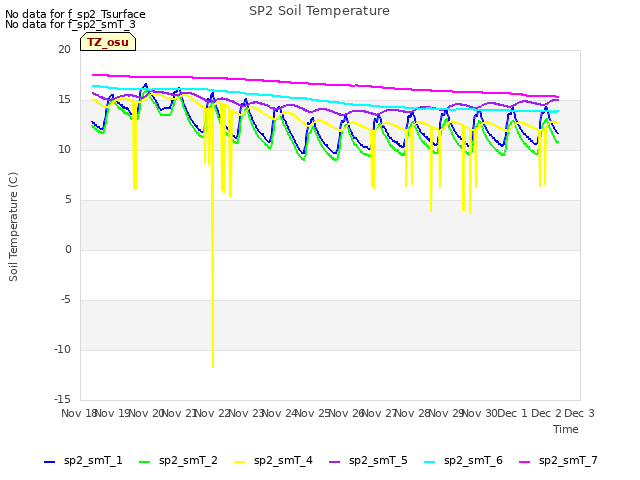The width and height of the screenshot is (640, 480).
Task: Click the yellow sp2_smT_4 legend swatch
Action: click(240, 462)
